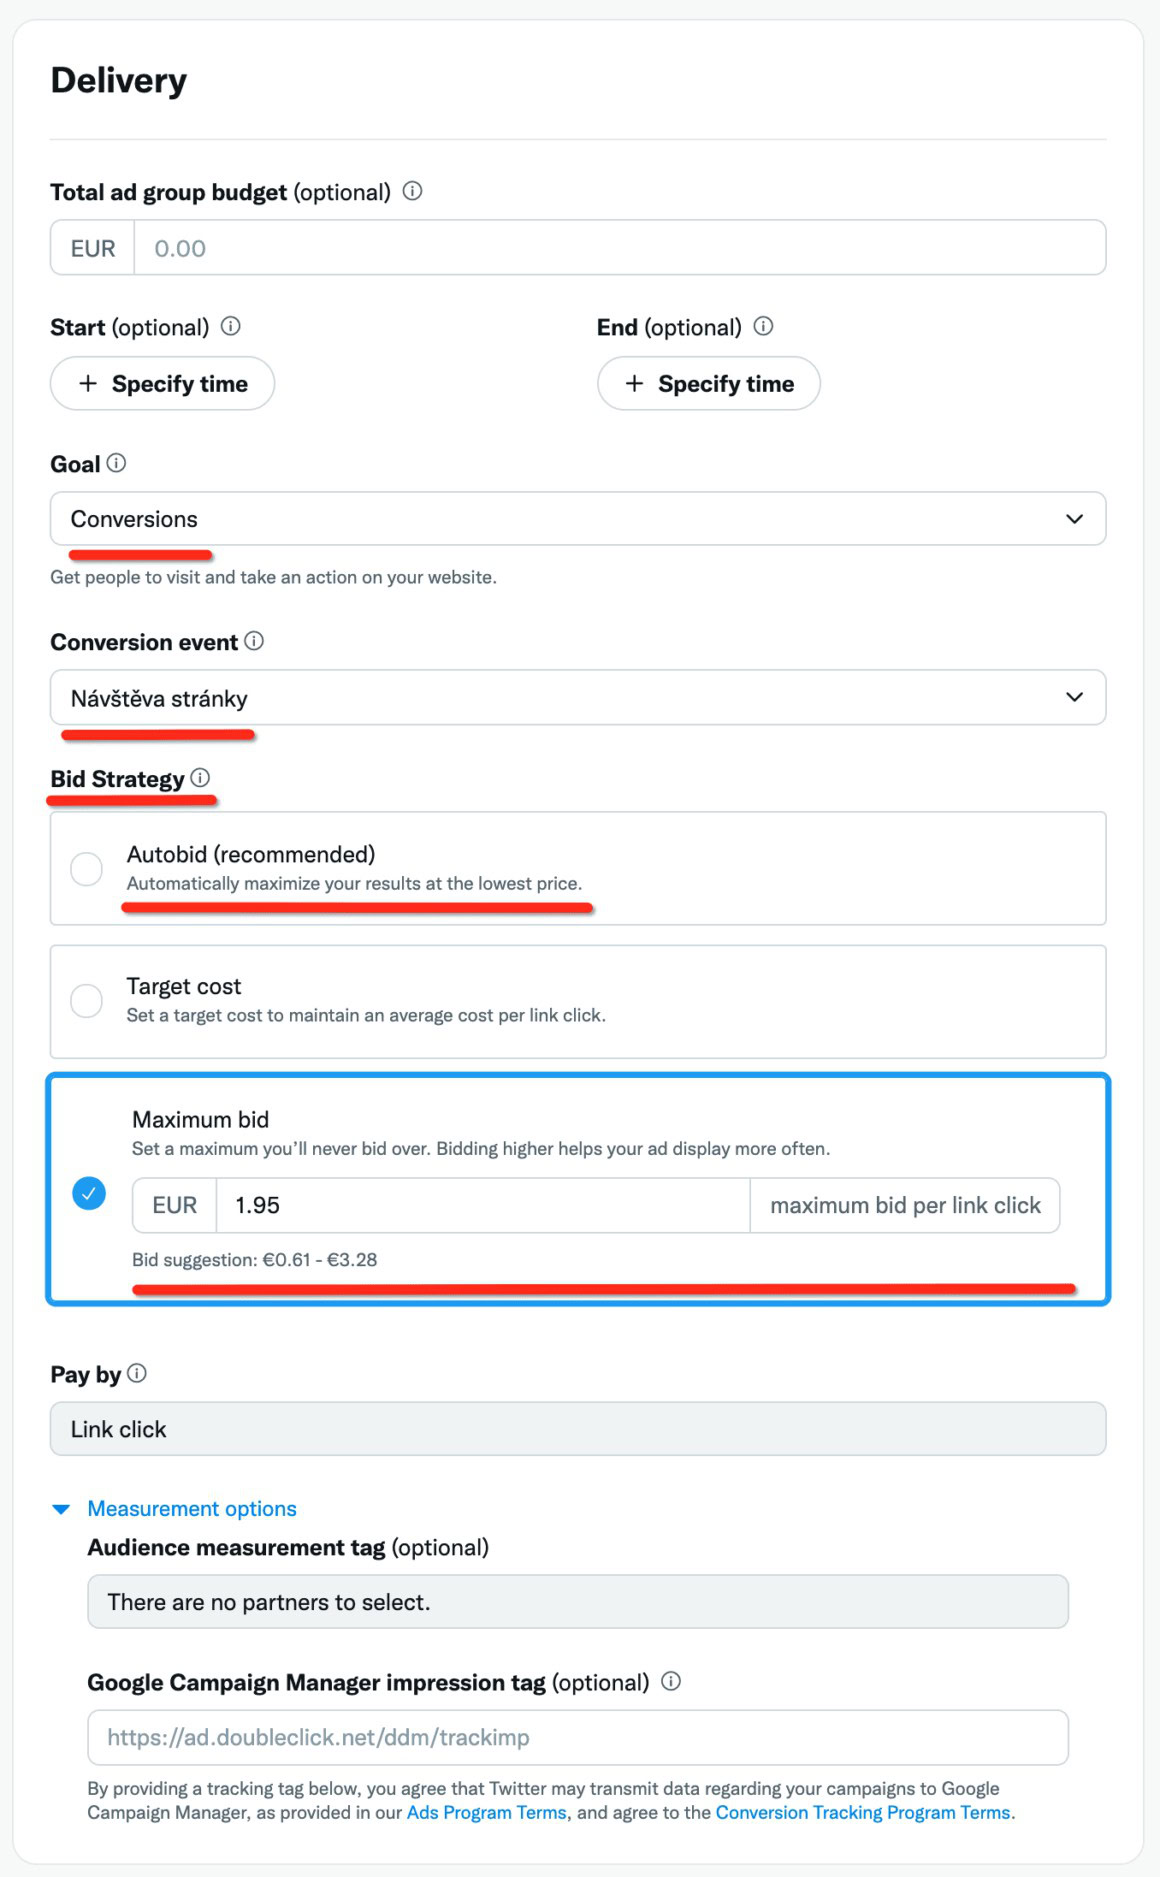
Task: Open the Total ad group budget info tooltip
Action: tap(413, 192)
